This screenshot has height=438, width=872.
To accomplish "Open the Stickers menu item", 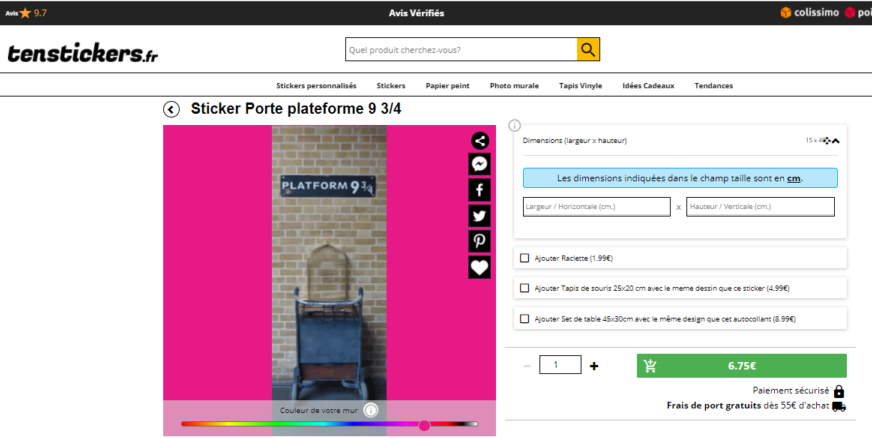I will (391, 86).
